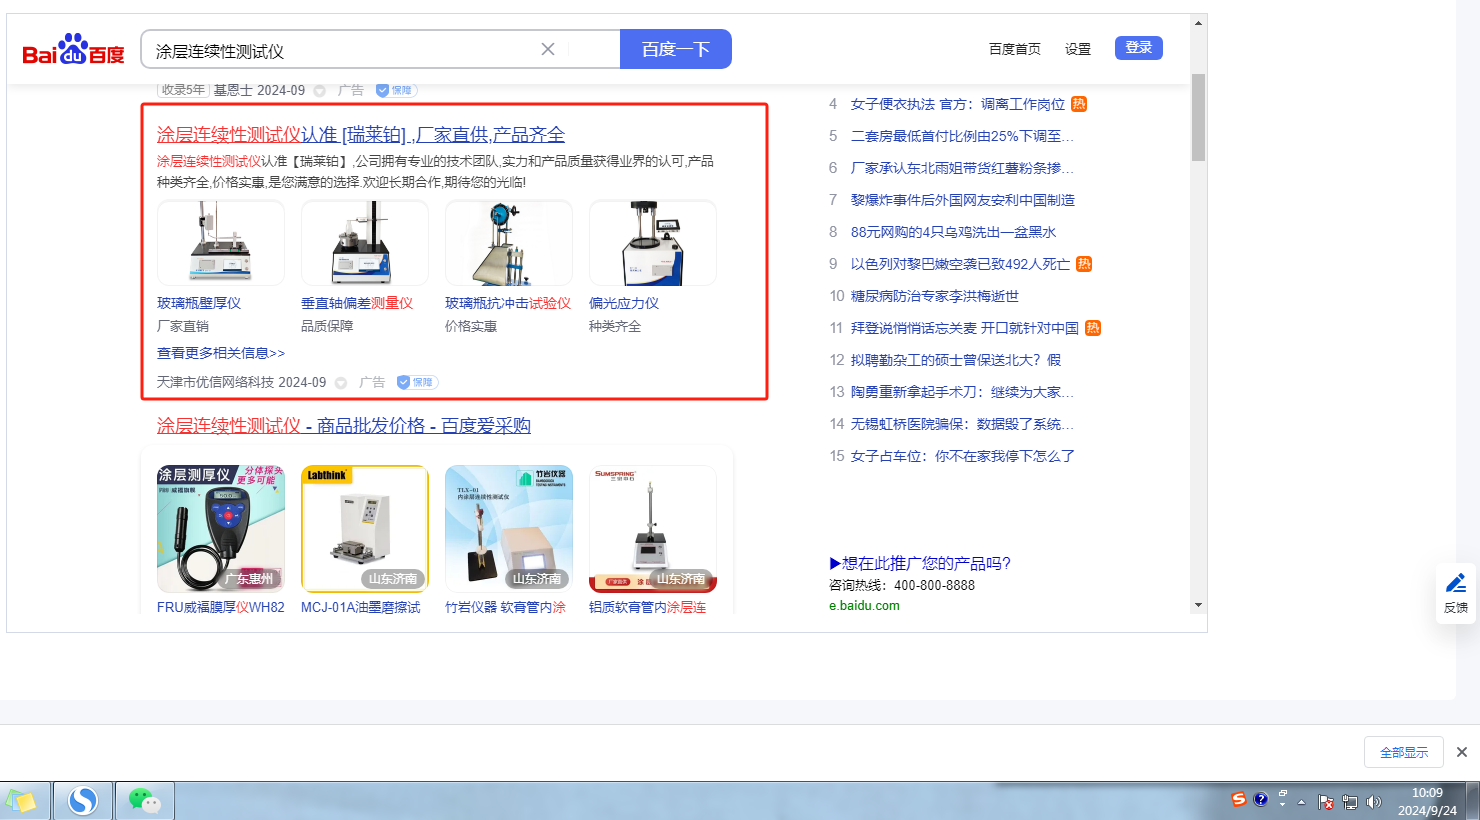Click the 保障 badge beside 天津市优信网络科技

[417, 382]
